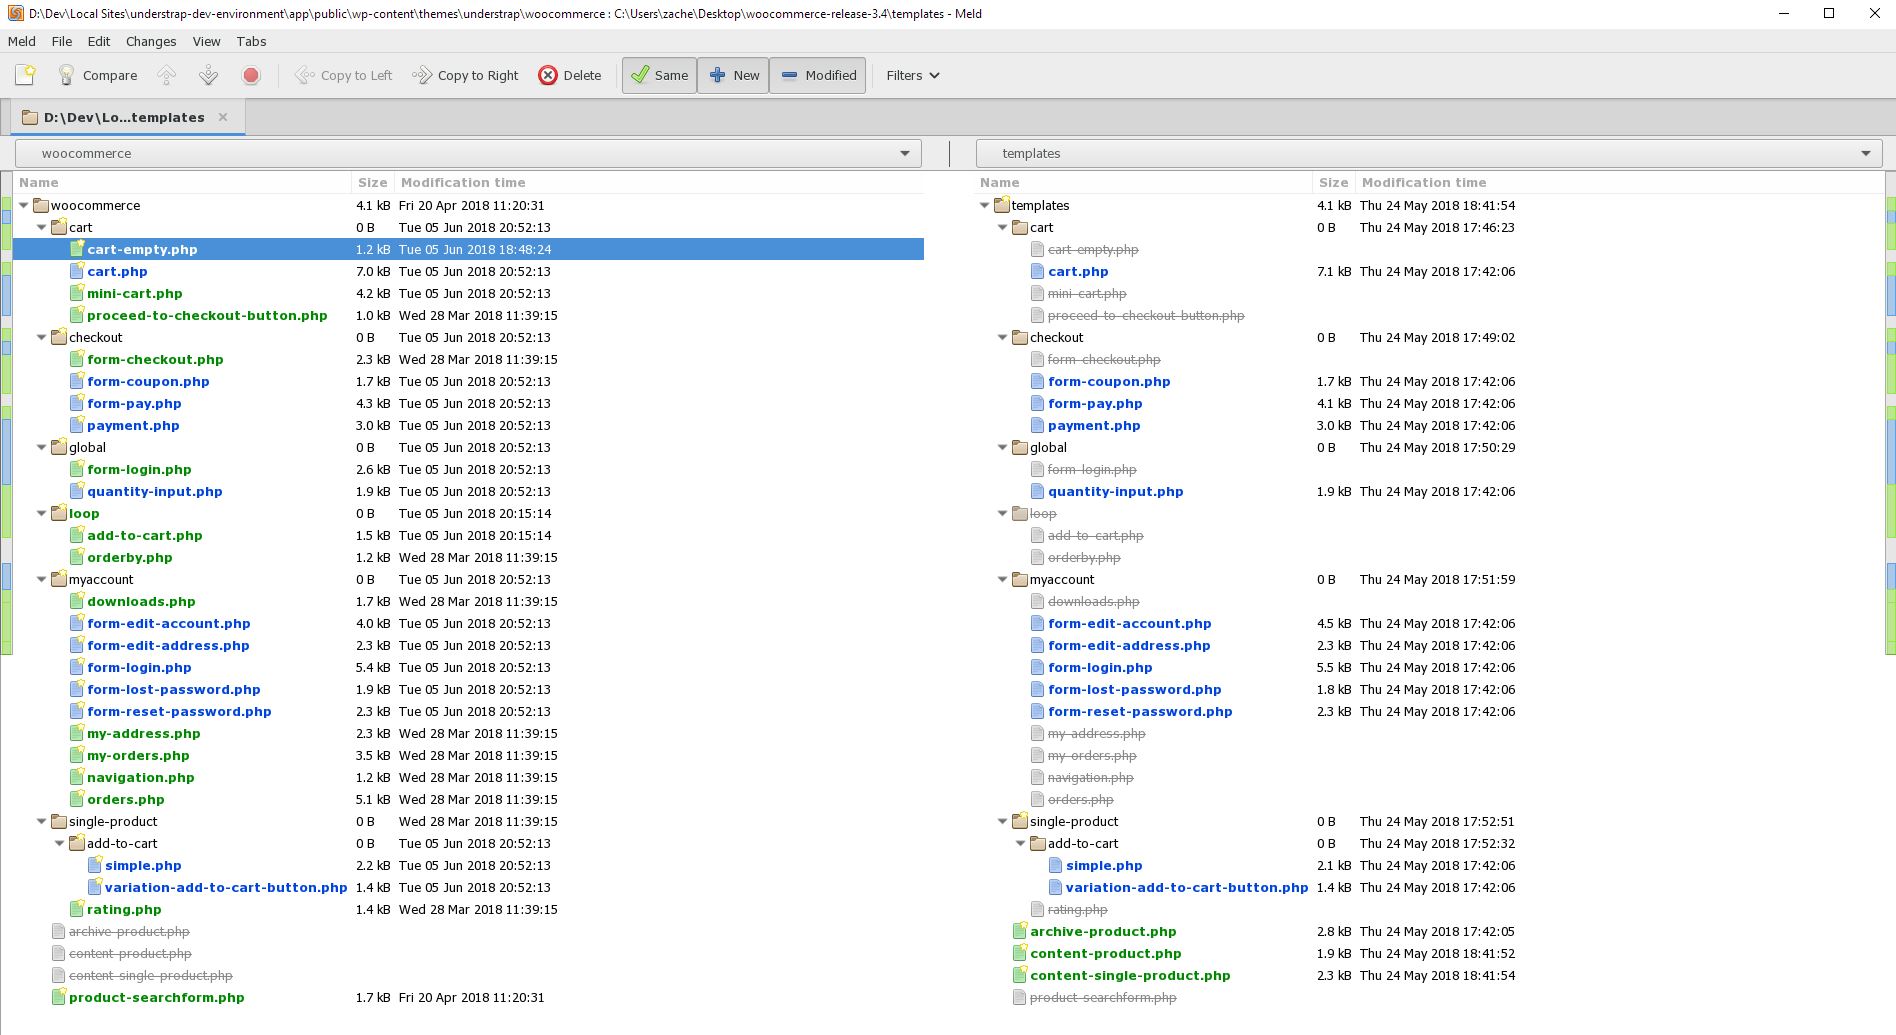Open the Edit menu
Viewport: 1896px width, 1035px height.
click(99, 41)
